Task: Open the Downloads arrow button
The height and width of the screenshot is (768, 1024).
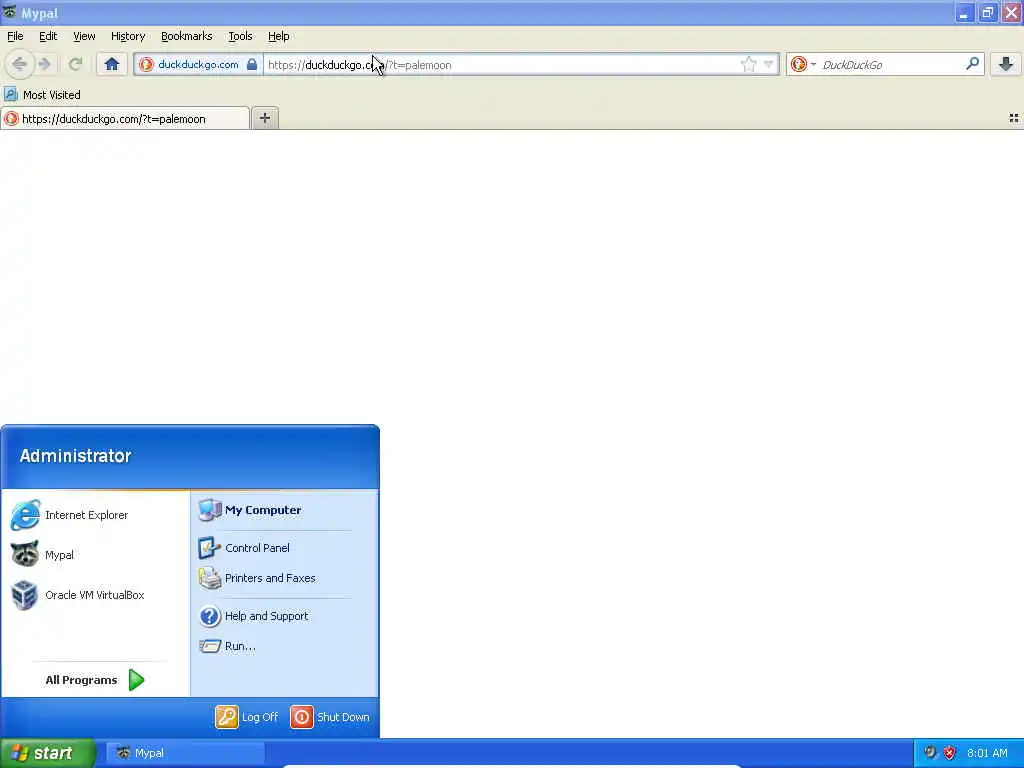Action: pos(1006,63)
